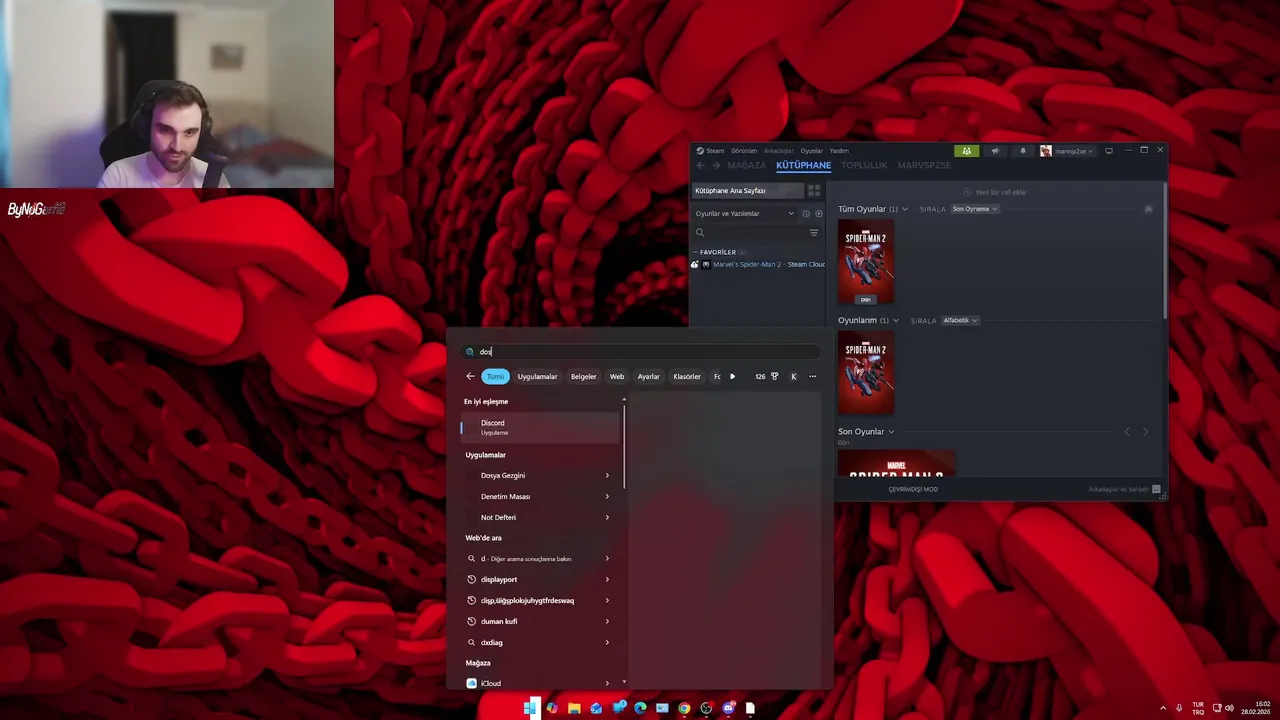This screenshot has width=1280, height=720.
Task: Show hidden tray icons chevron
Action: pos(1163,708)
